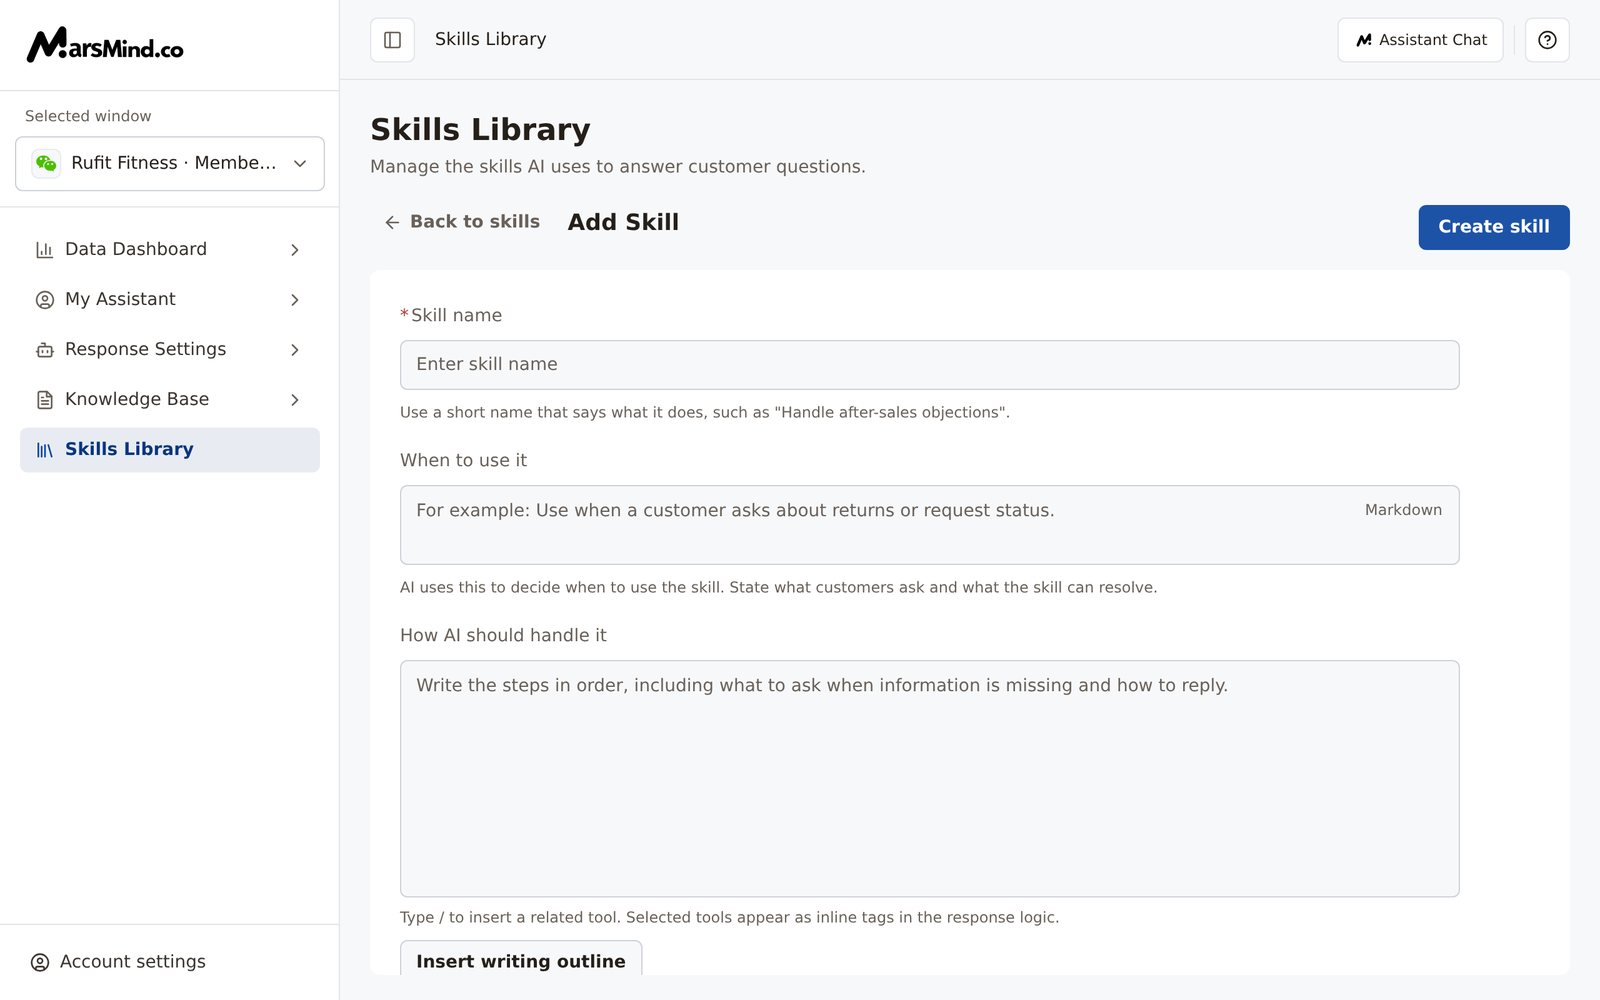Select Skills Library in sidebar
Image resolution: width=1600 pixels, height=1000 pixels.
point(170,450)
